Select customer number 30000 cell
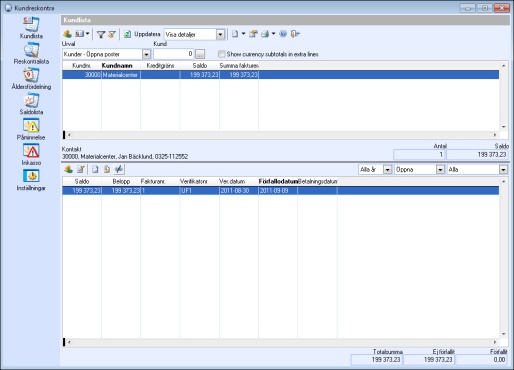 [x=82, y=75]
